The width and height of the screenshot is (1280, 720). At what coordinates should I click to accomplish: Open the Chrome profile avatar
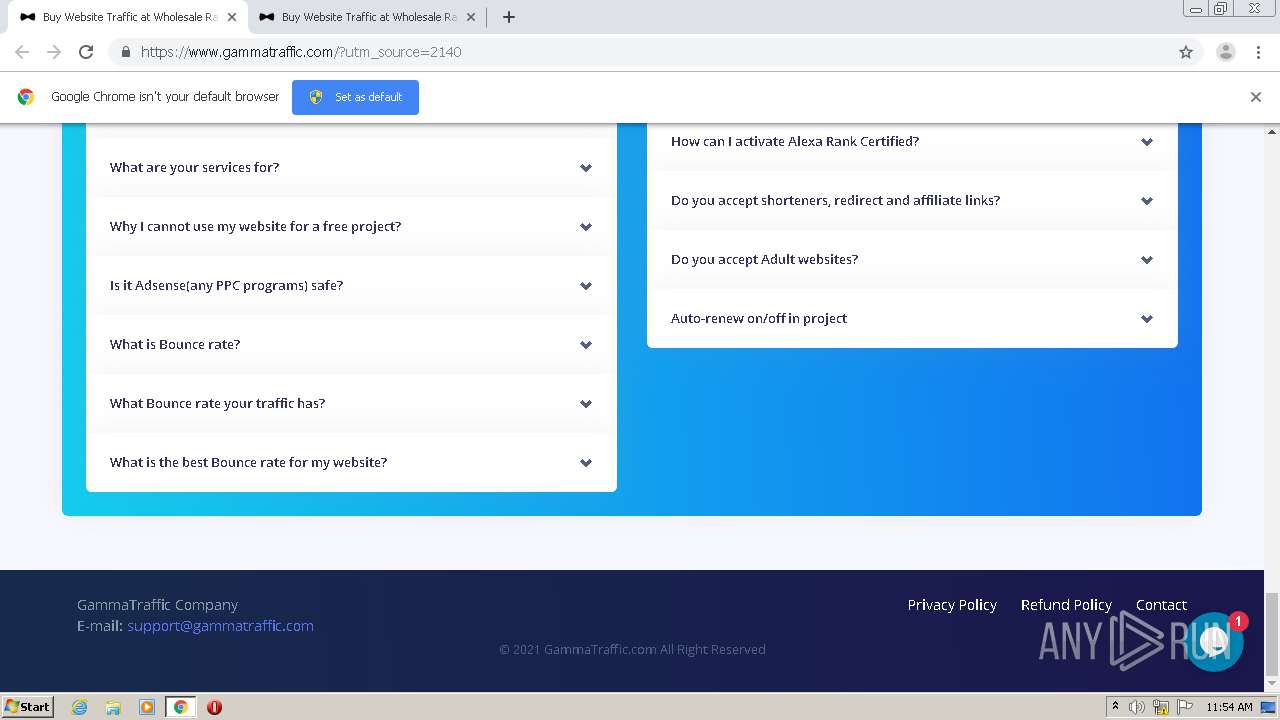point(1225,52)
